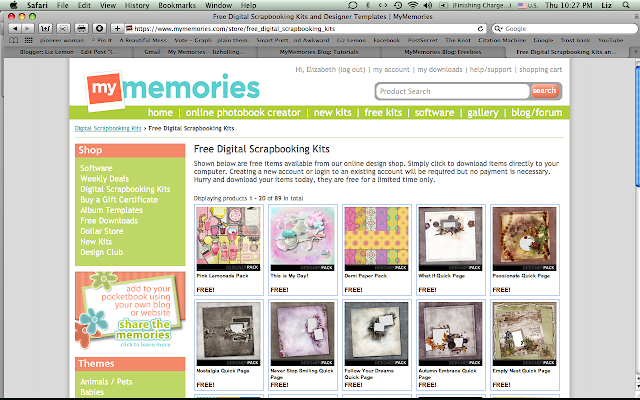Click the print icon in toolbar
The image size is (640, 400).
(x=81, y=29)
